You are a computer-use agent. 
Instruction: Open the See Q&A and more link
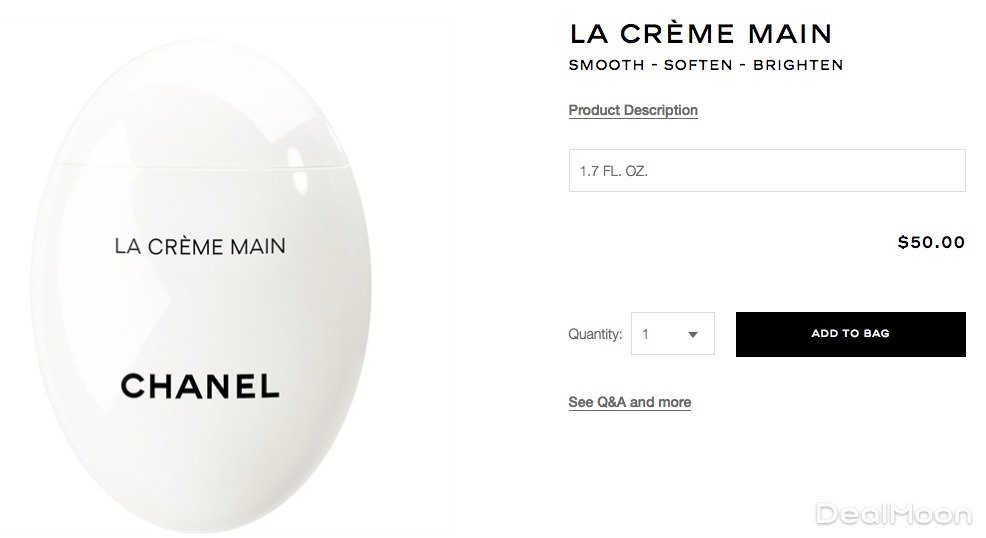pos(629,402)
